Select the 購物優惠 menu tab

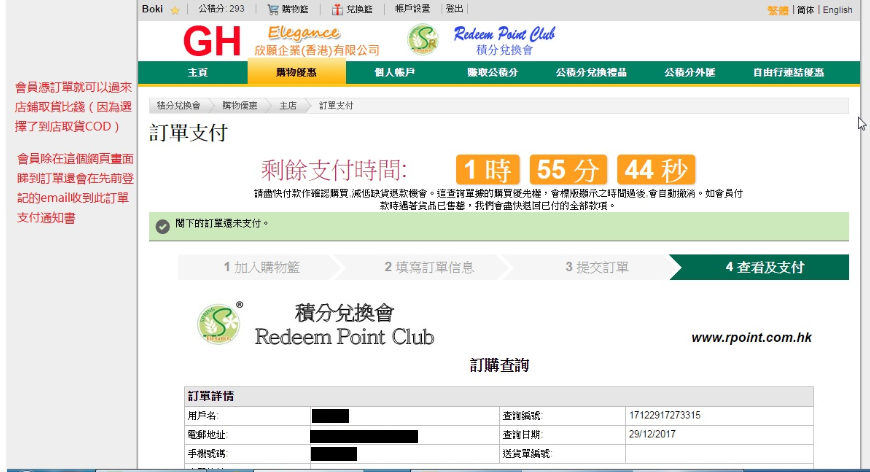296,73
